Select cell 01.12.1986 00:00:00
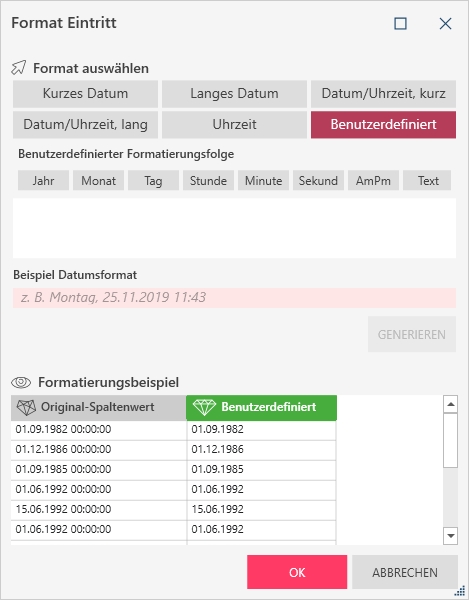The width and height of the screenshot is (469, 600). (x=99, y=450)
